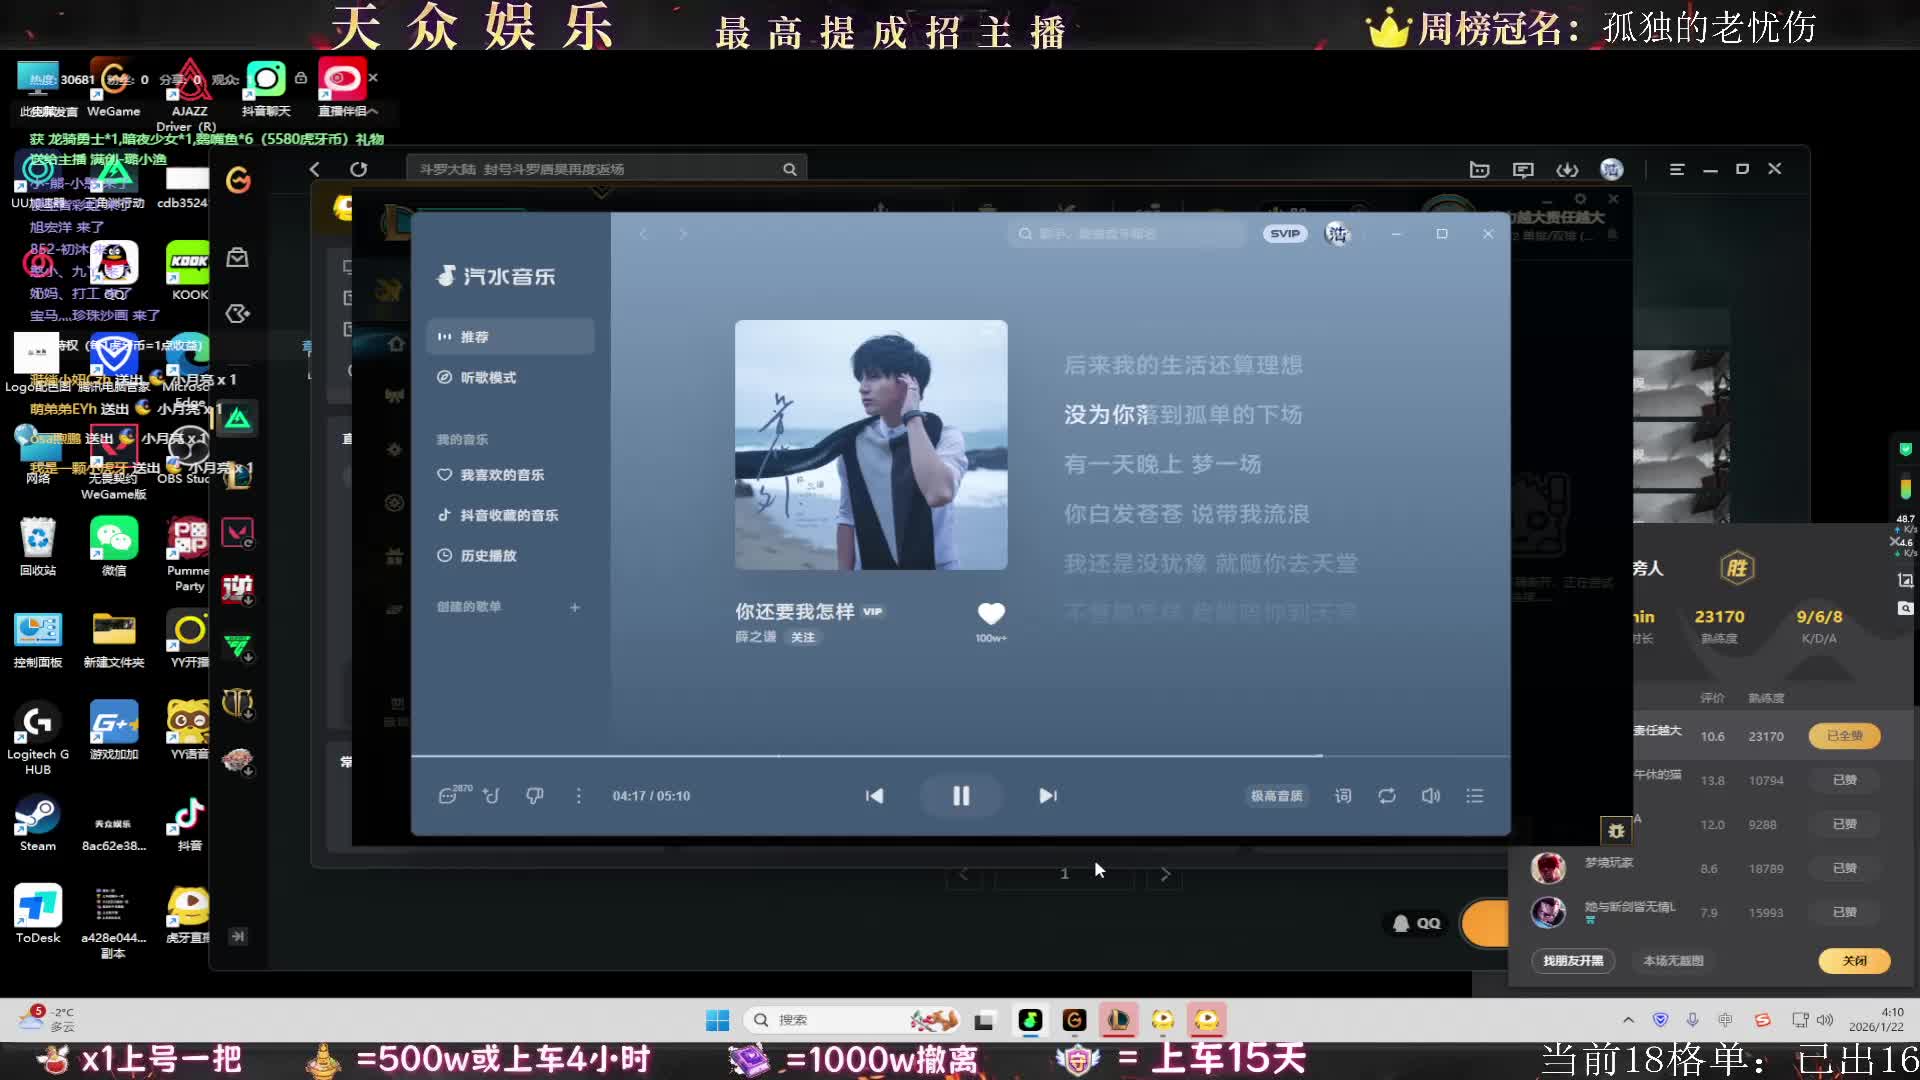Screen dimensions: 1920x1080
Task: Open the song comments icon
Action: tap(449, 796)
